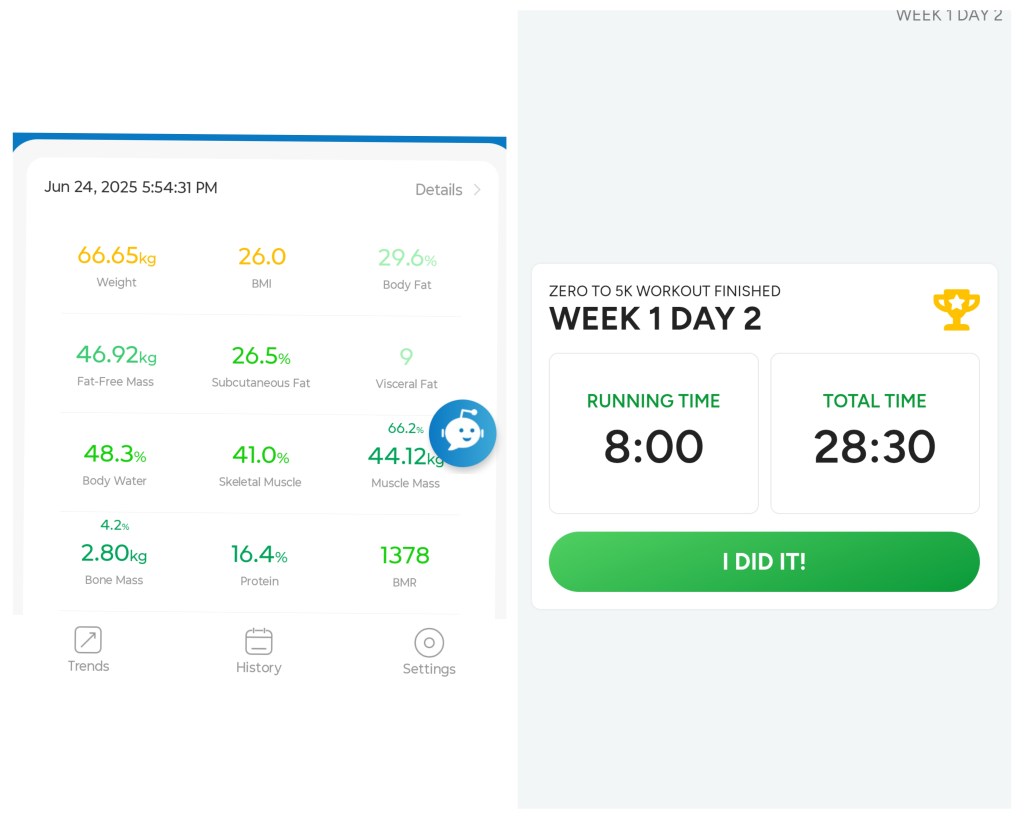Select the Running Time 8:00 card
The height and width of the screenshot is (819, 1024).
[x=654, y=433]
